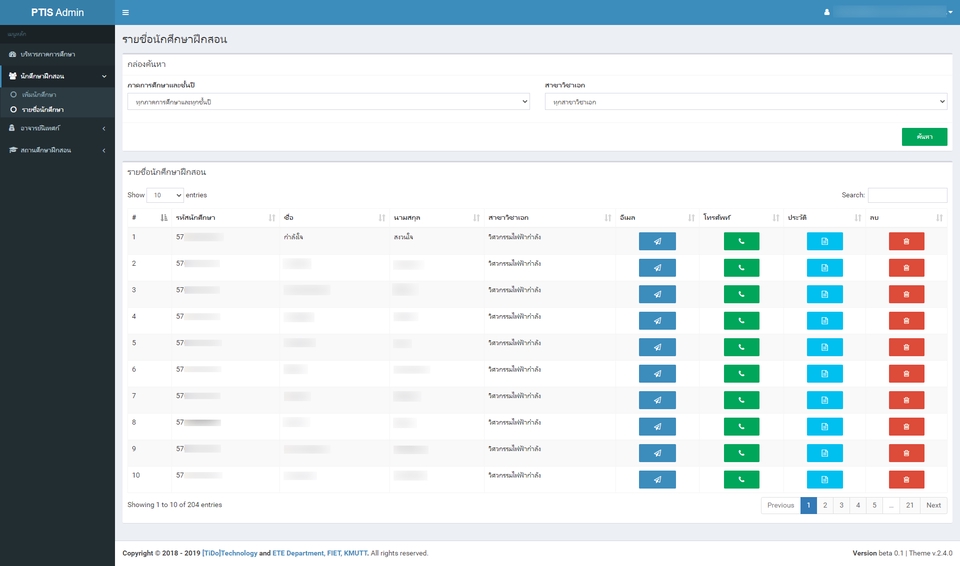Focus the table Search input field

point(907,195)
